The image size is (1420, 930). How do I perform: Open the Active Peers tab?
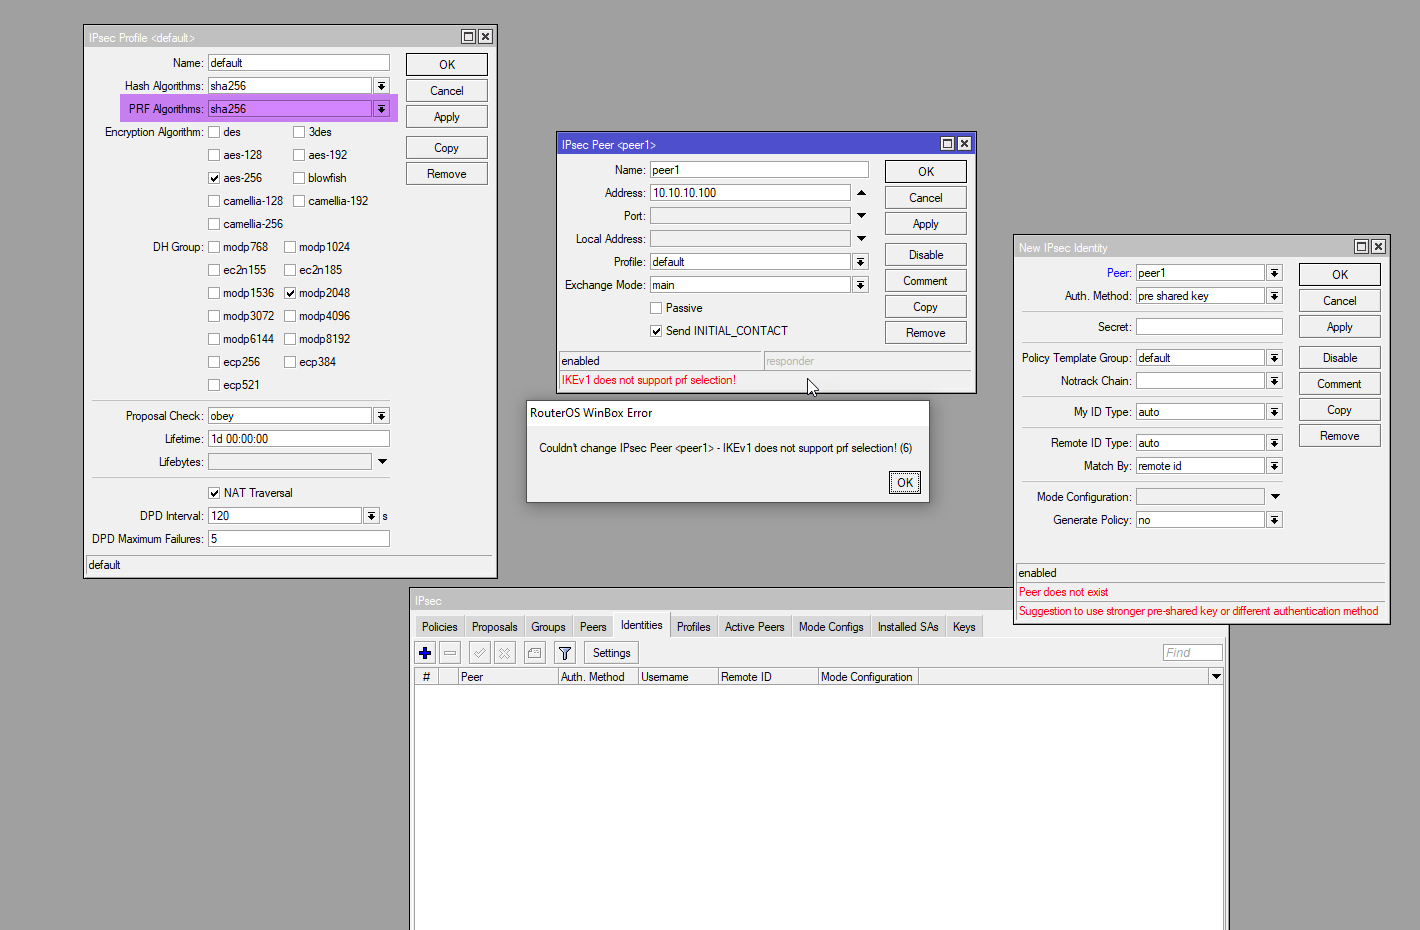[755, 627]
